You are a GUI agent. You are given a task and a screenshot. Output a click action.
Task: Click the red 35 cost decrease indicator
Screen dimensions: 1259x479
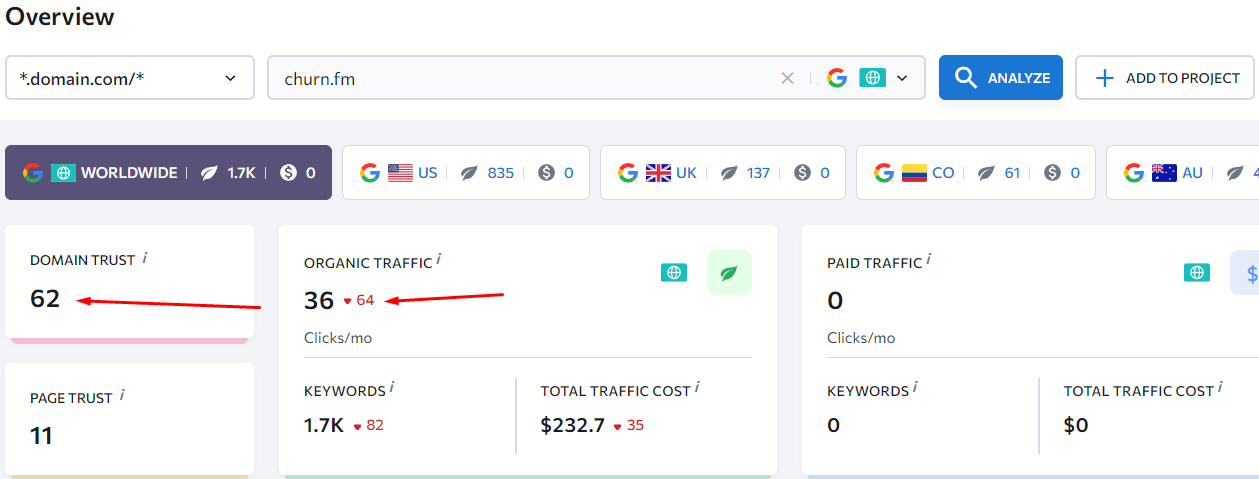coord(629,425)
